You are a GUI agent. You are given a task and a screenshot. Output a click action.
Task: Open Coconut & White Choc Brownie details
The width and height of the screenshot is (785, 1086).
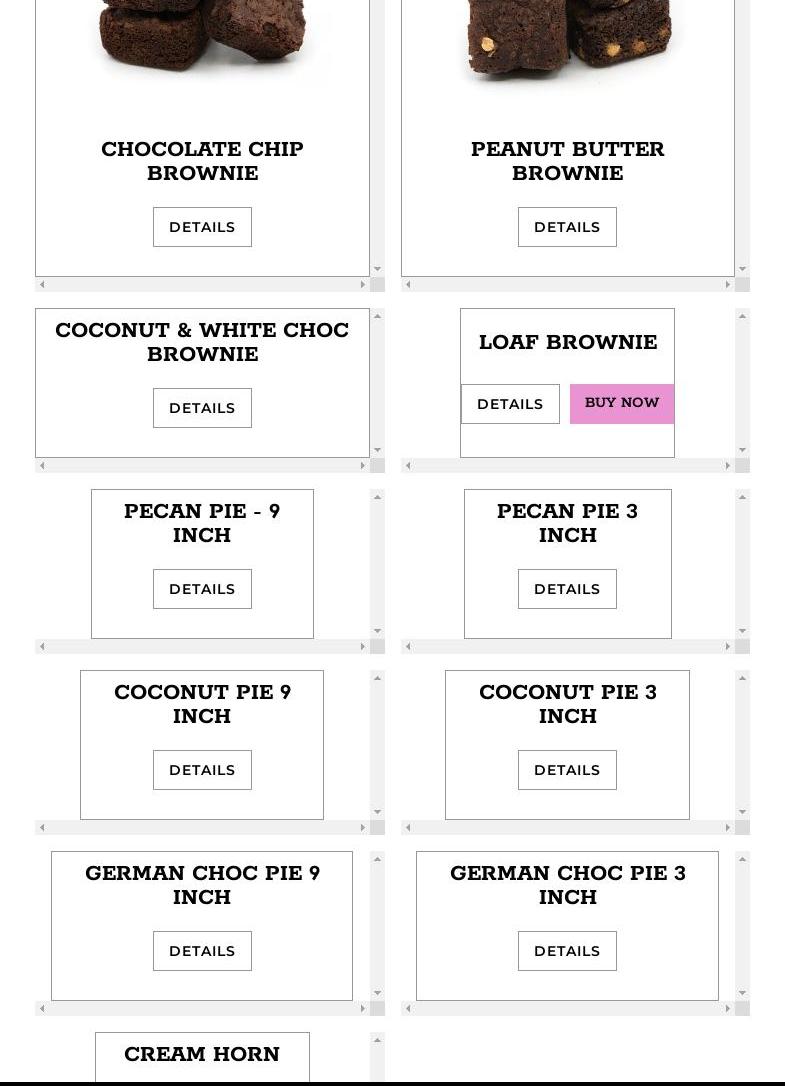tap(202, 408)
